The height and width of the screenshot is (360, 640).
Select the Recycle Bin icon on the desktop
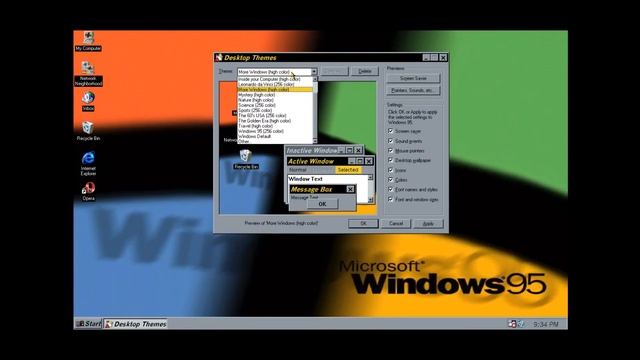tap(88, 131)
